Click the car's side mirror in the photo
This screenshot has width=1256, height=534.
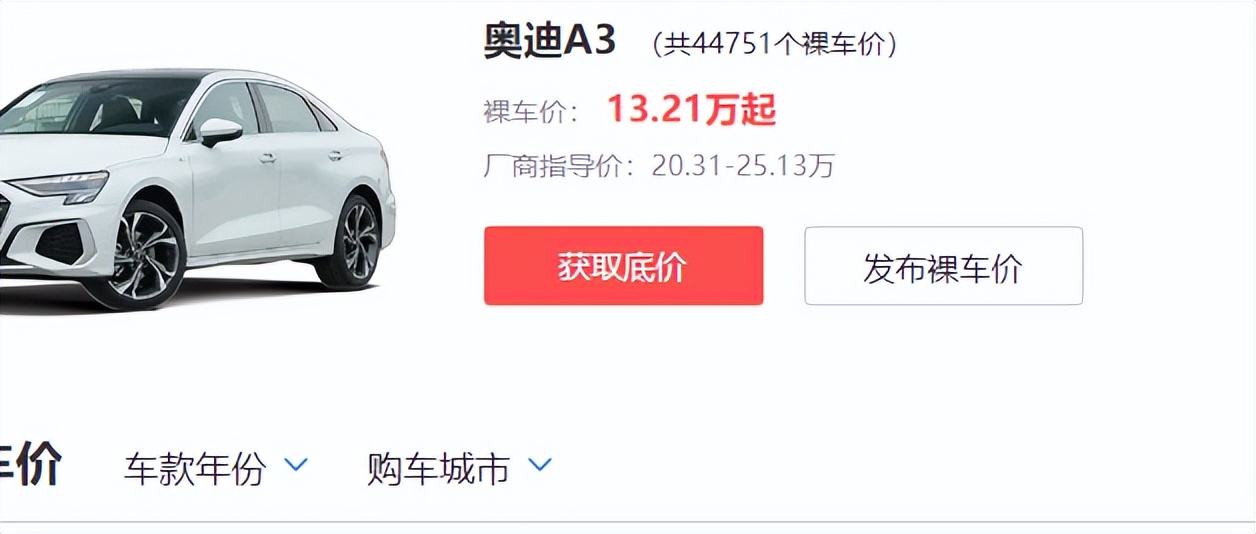click(219, 131)
